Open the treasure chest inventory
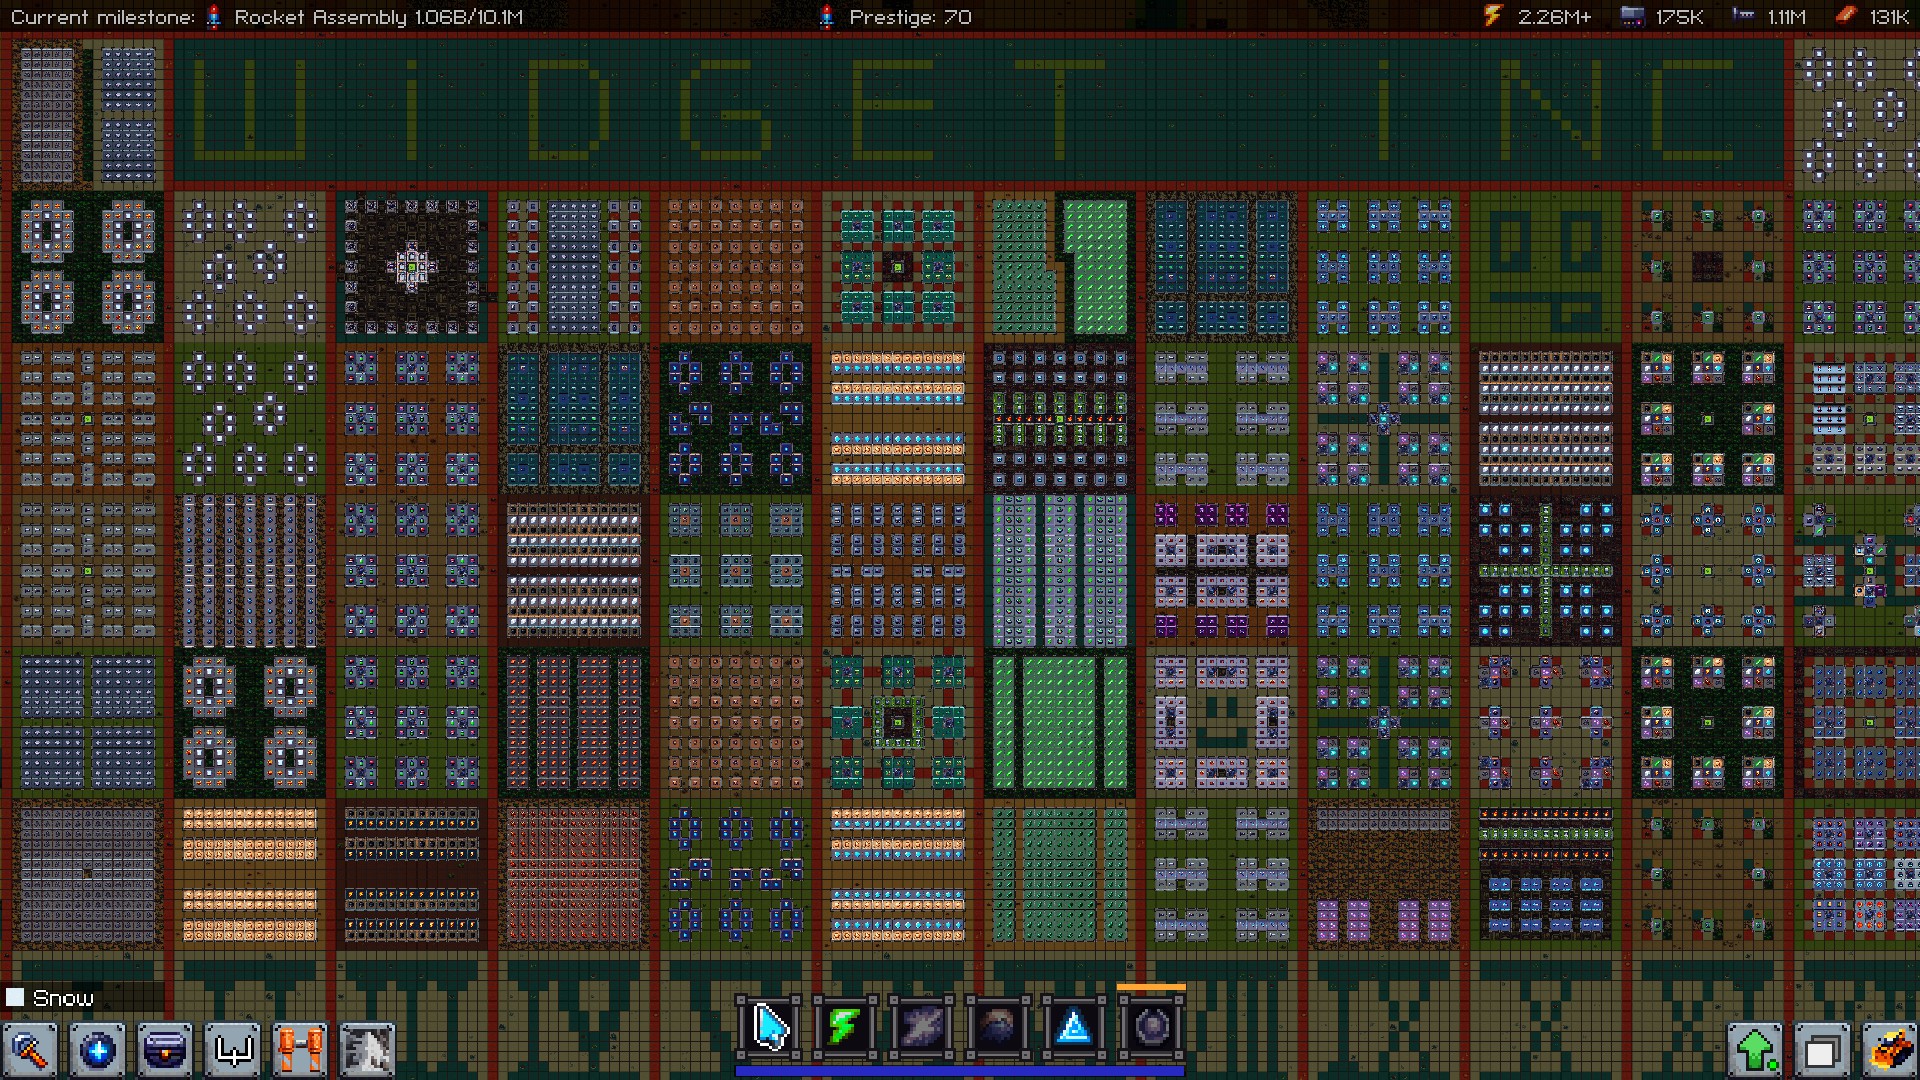 click(x=165, y=1050)
